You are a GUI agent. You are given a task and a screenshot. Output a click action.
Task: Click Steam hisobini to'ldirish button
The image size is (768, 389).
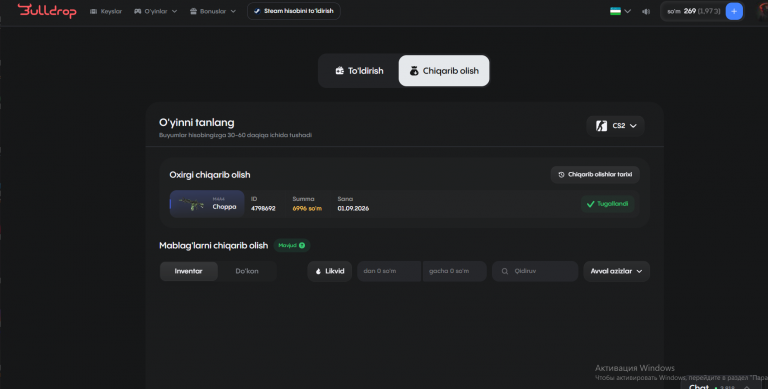tap(294, 11)
